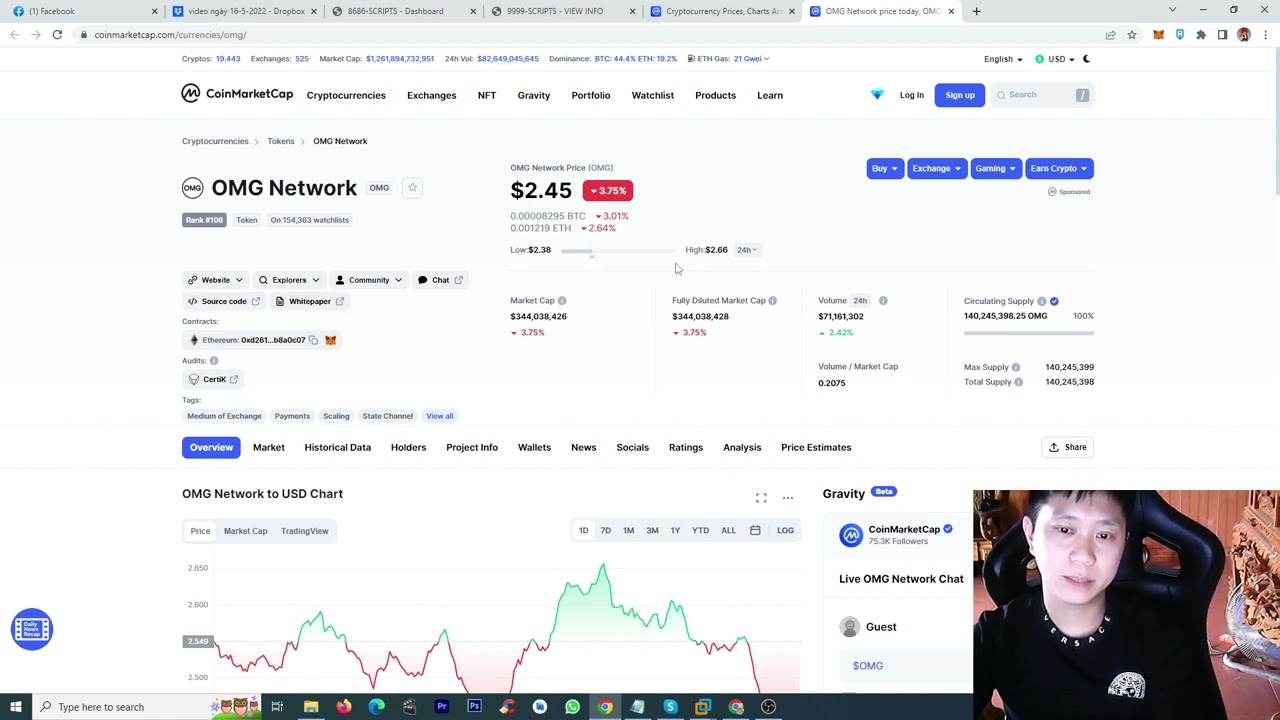The image size is (1280, 720).
Task: Expand the Buy dropdown
Action: tap(885, 169)
